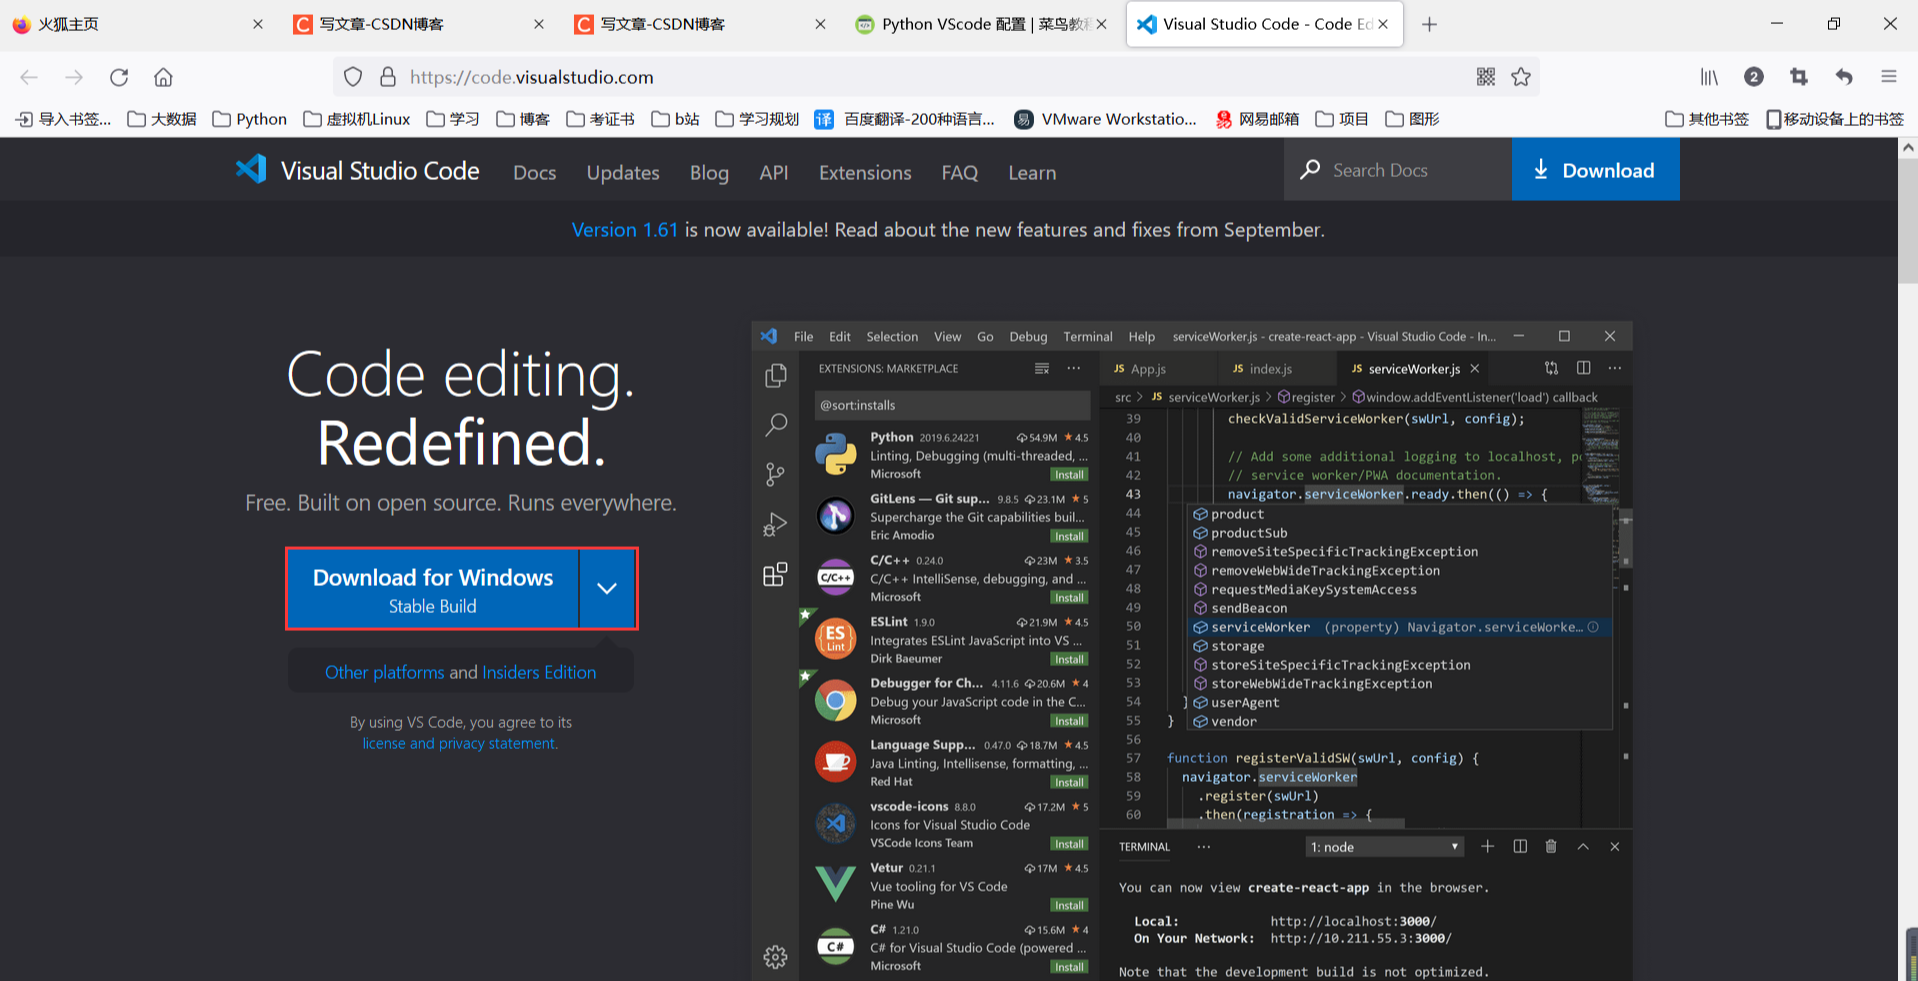Switch to the 火狐主页 tab
1918x981 pixels.
[138, 24]
